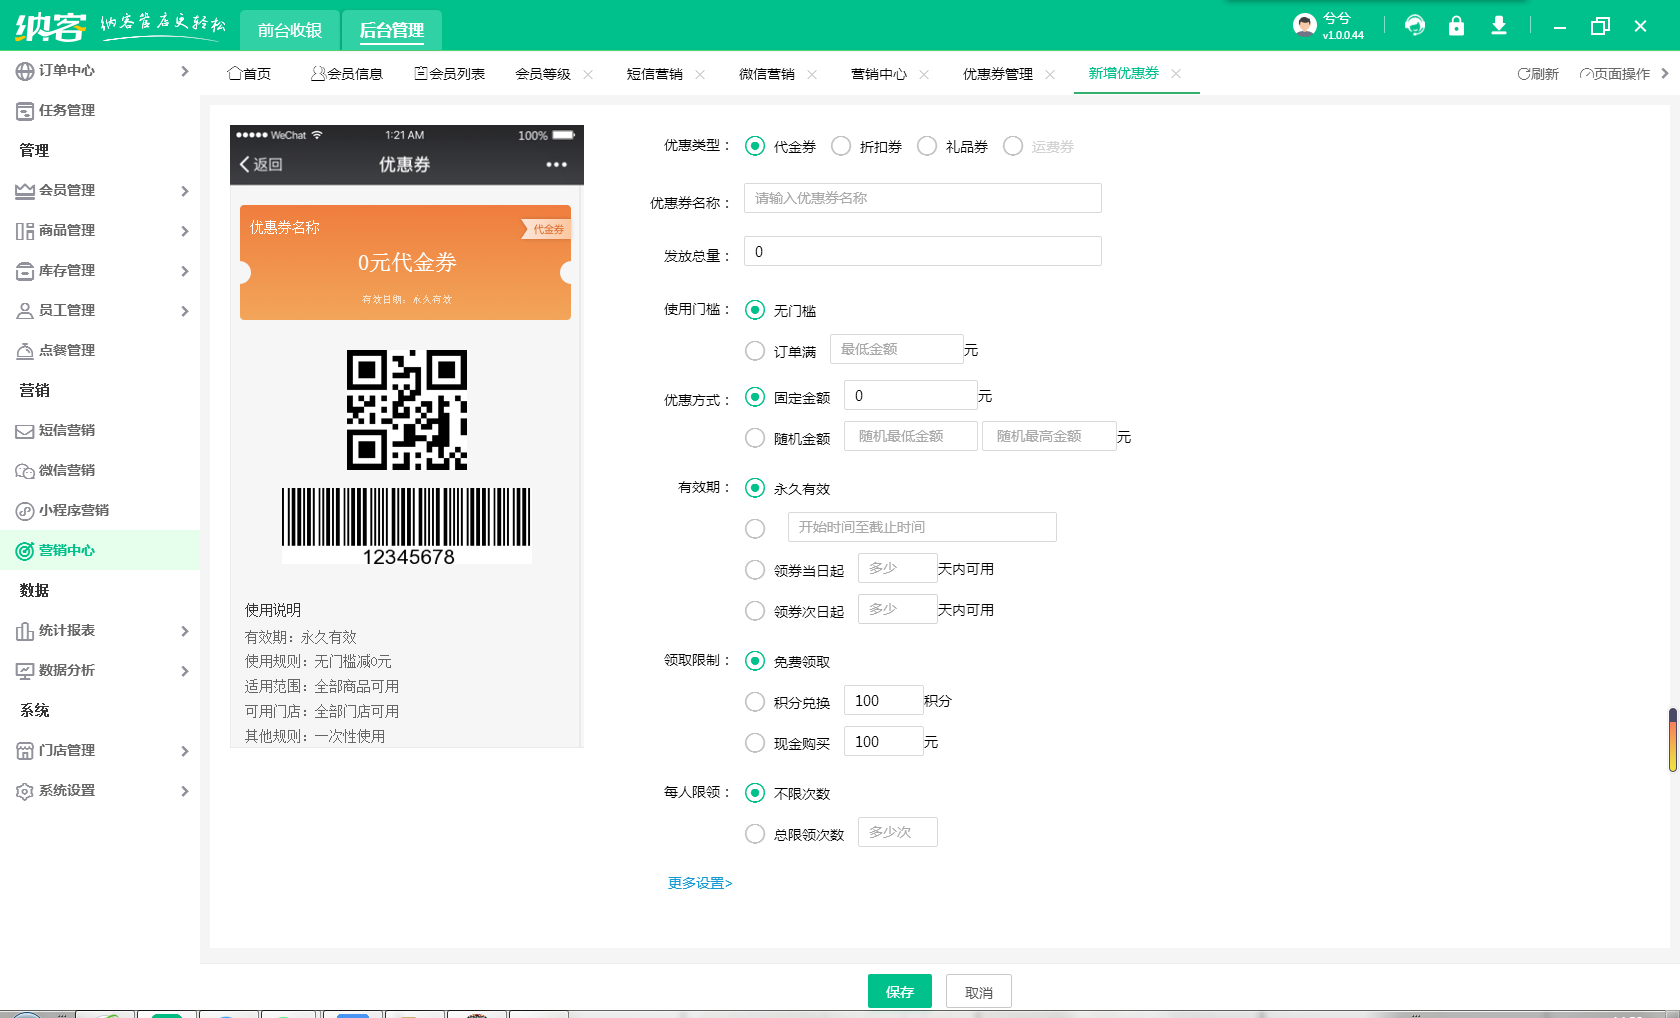Select 营销中心 target icon in sidebar
The height and width of the screenshot is (1018, 1680).
point(25,551)
